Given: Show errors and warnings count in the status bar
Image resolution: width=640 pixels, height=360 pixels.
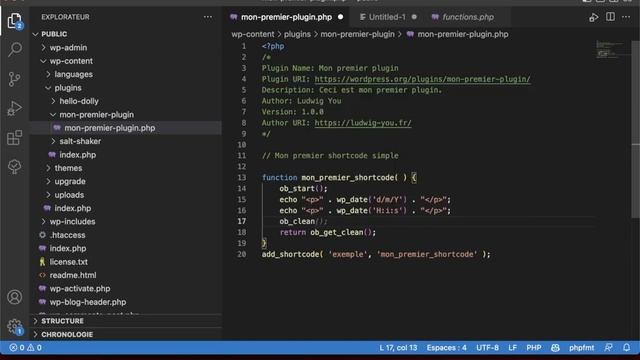Looking at the screenshot, I should tap(25, 348).
